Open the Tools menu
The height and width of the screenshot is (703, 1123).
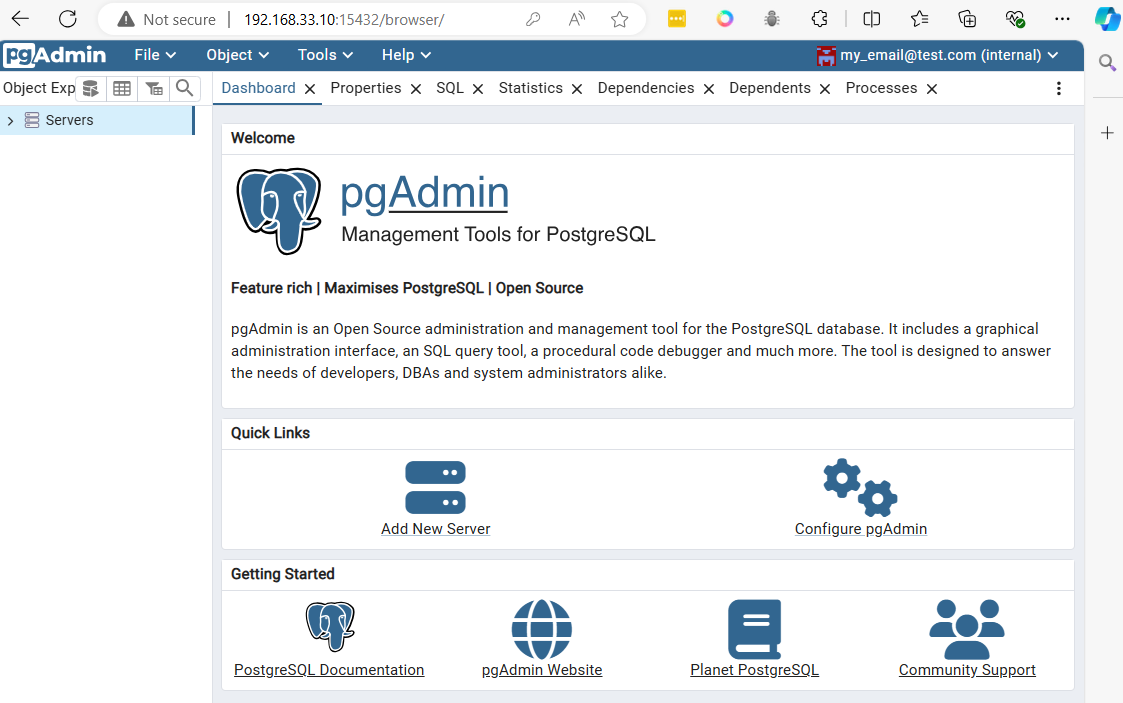pyautogui.click(x=324, y=55)
